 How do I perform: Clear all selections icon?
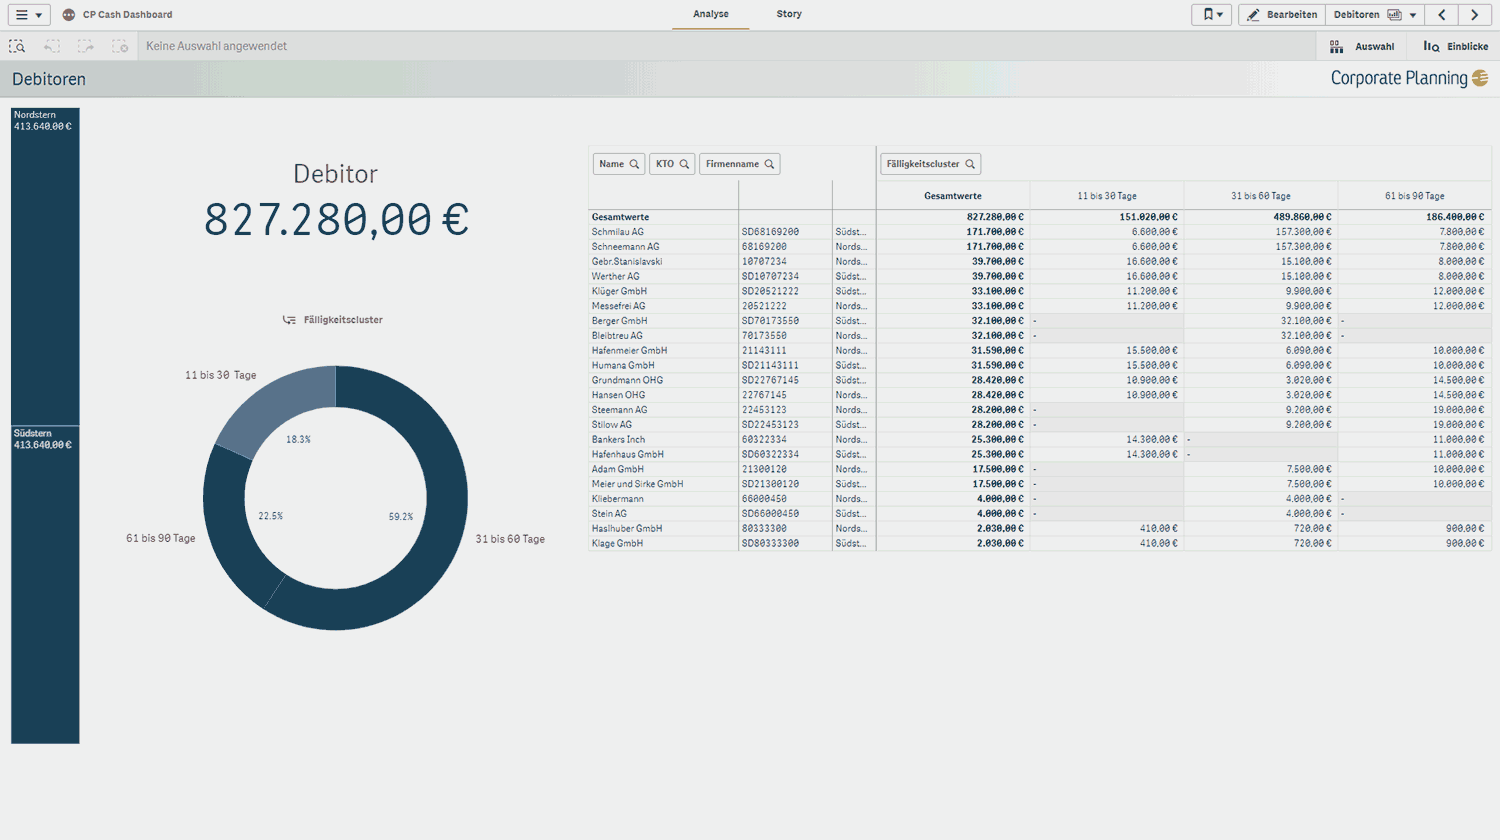coord(120,46)
